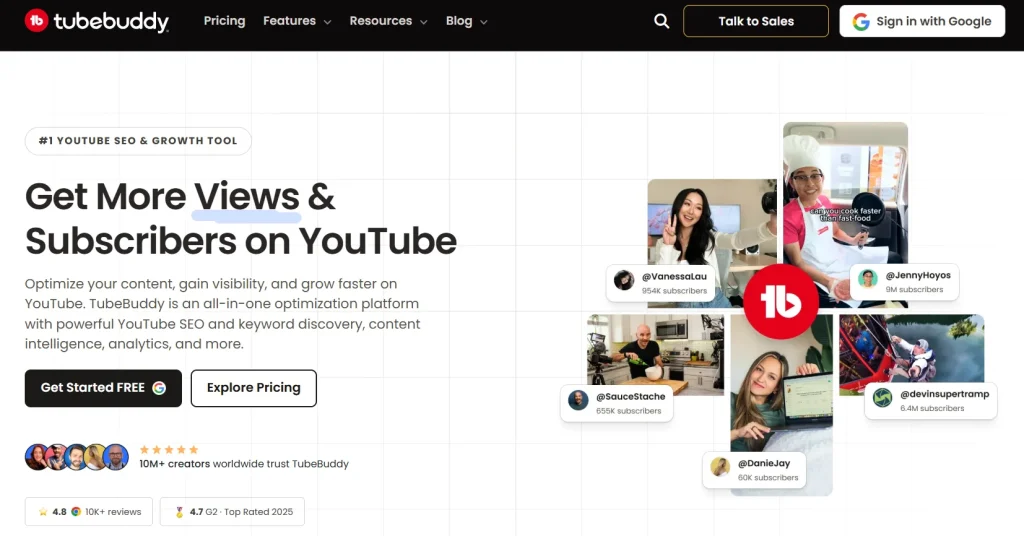Expand the Features chevron
Screen dimensions: 1024x536
[x=328, y=22]
